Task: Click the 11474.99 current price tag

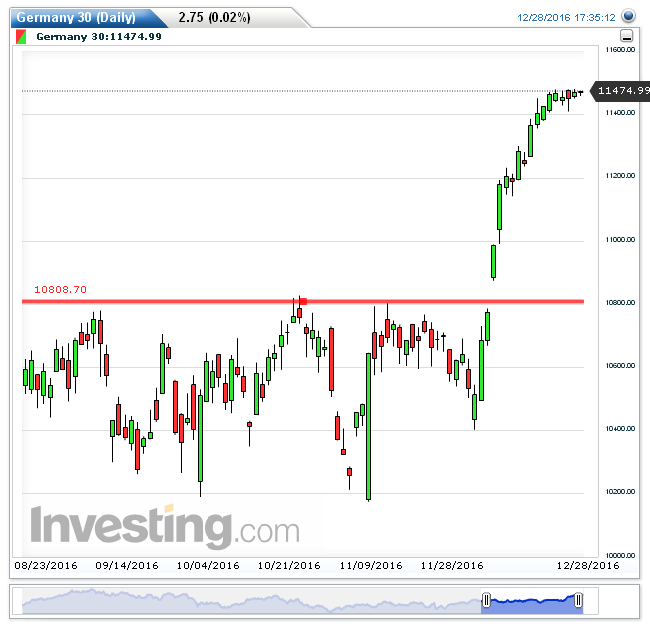Action: (621, 91)
